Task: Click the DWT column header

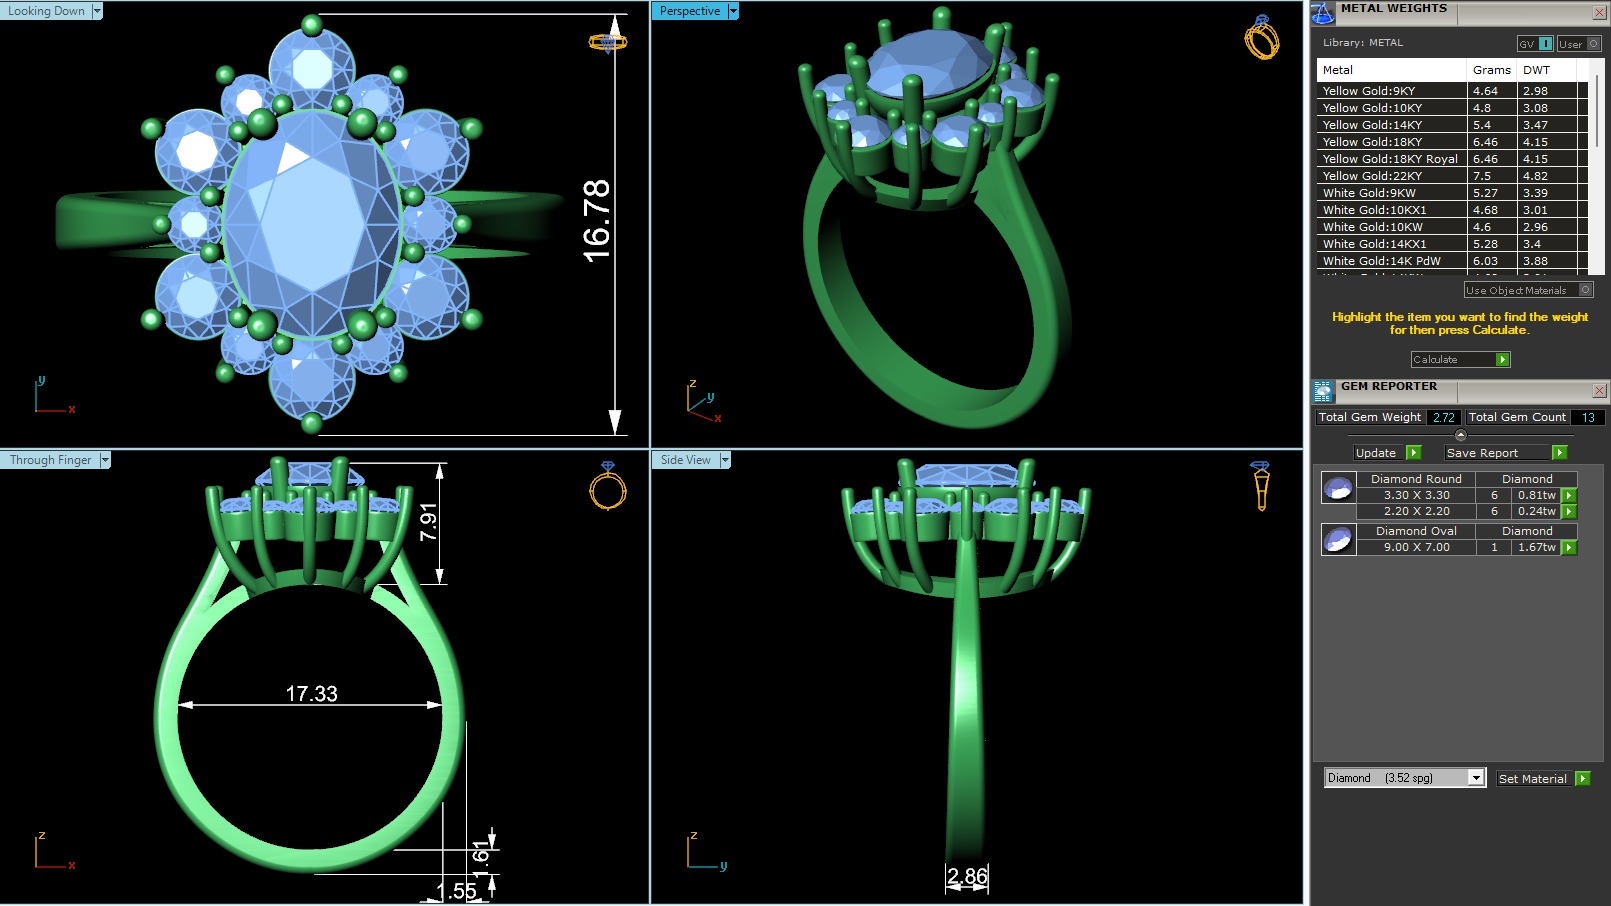Action: pyautogui.click(x=1546, y=70)
